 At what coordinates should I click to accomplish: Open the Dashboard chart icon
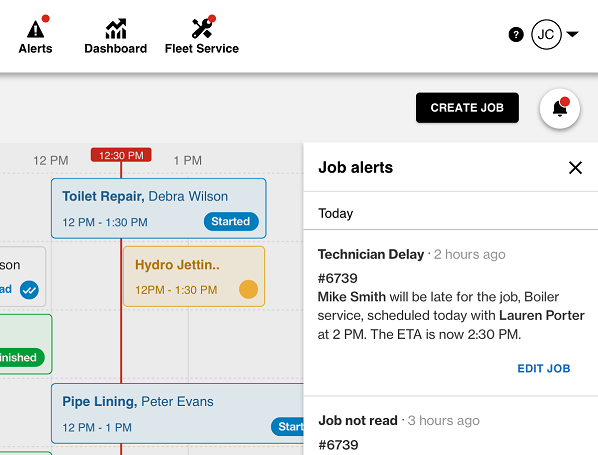(x=116, y=29)
